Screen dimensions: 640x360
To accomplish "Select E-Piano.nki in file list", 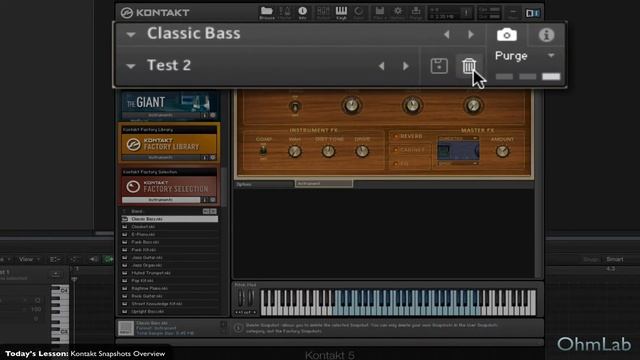I will point(169,235).
